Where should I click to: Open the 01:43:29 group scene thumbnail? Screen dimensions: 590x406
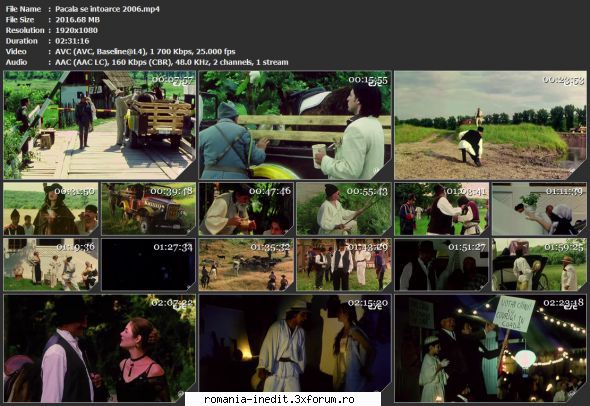click(344, 265)
